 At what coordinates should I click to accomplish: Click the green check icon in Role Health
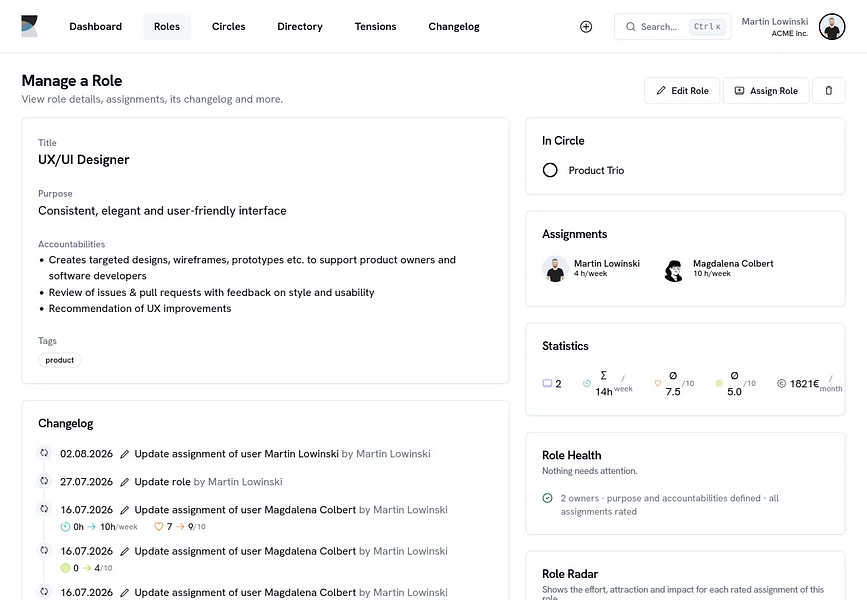tap(547, 498)
